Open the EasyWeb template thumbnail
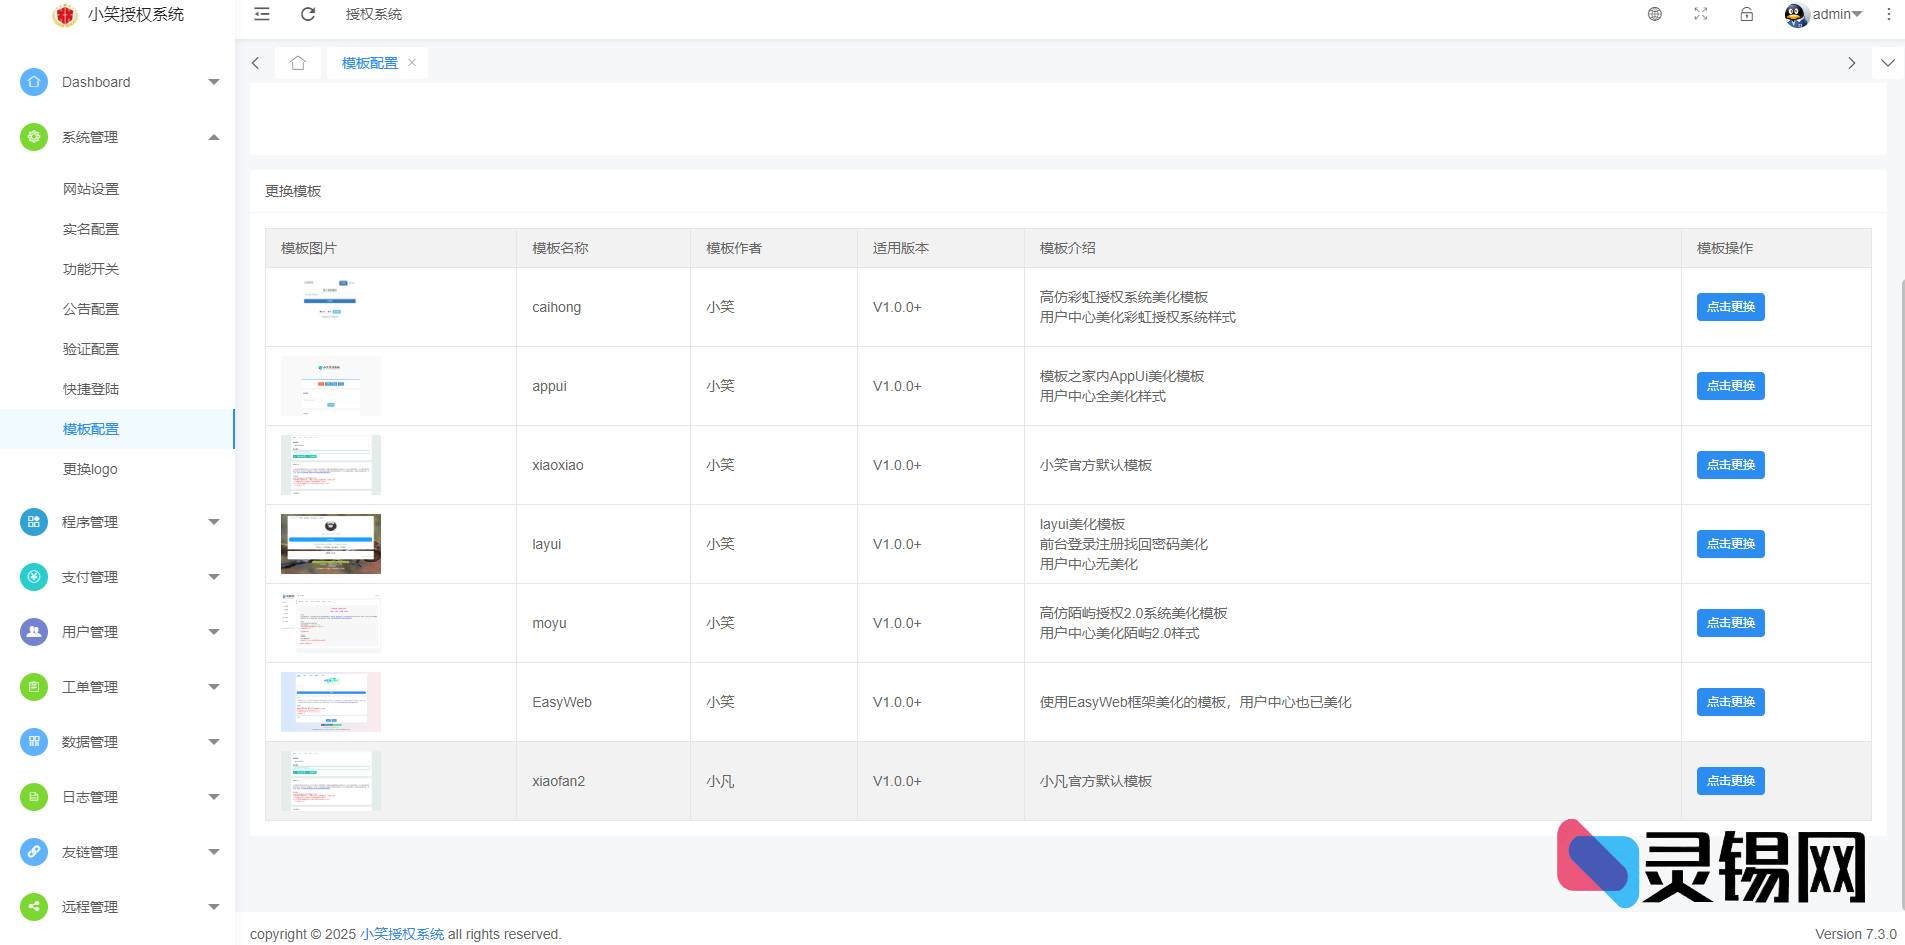Screen dimensions: 1905x945 pyautogui.click(x=331, y=702)
